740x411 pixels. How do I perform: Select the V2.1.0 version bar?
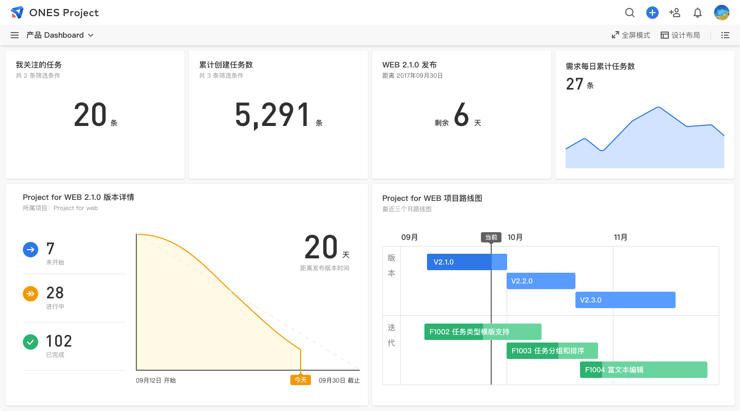click(466, 262)
